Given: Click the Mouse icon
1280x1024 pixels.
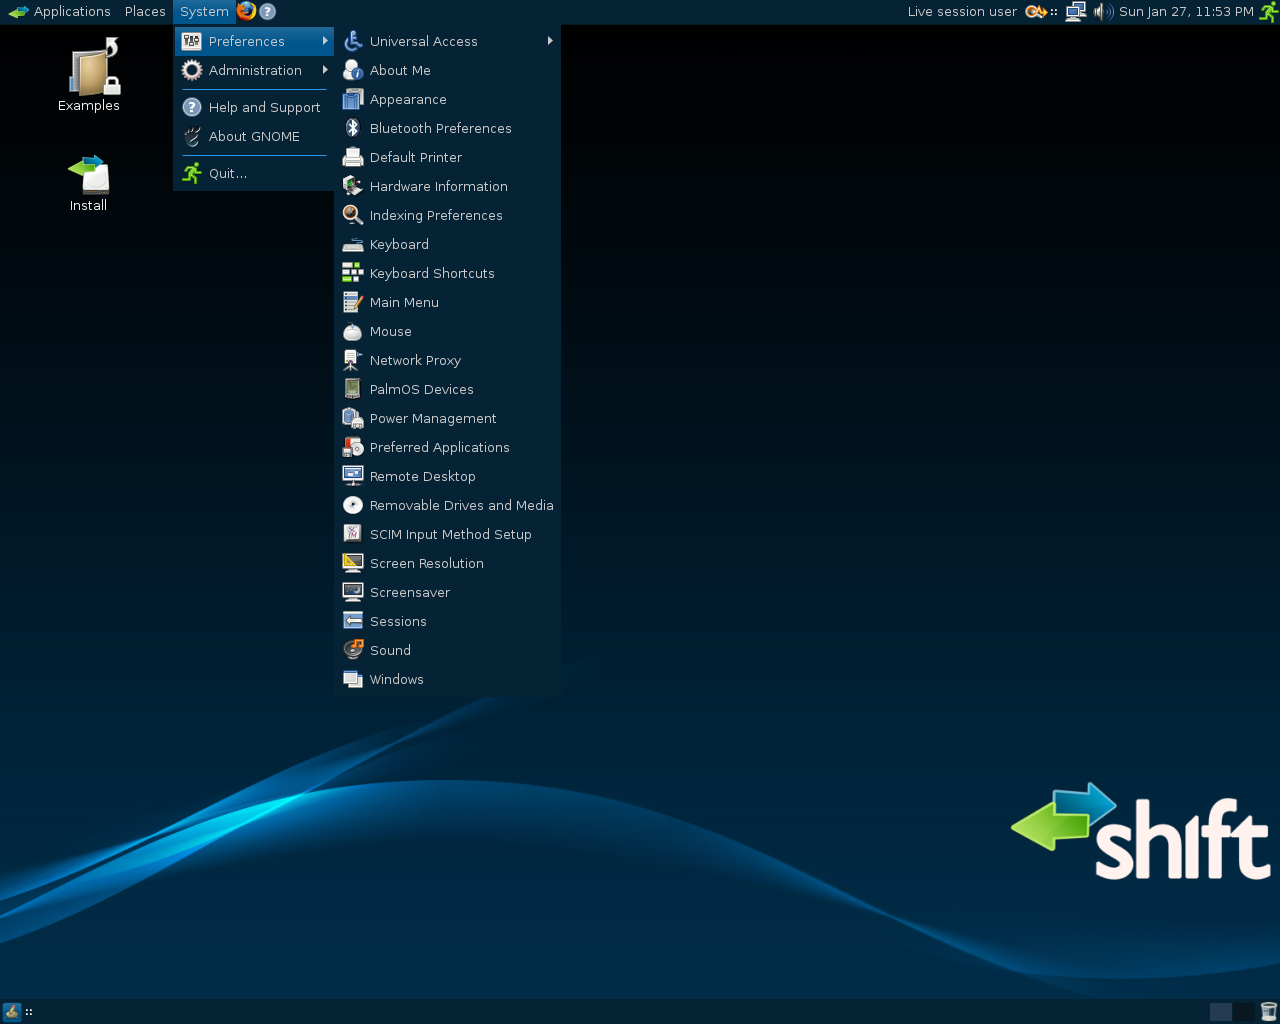Looking at the screenshot, I should pos(353,331).
